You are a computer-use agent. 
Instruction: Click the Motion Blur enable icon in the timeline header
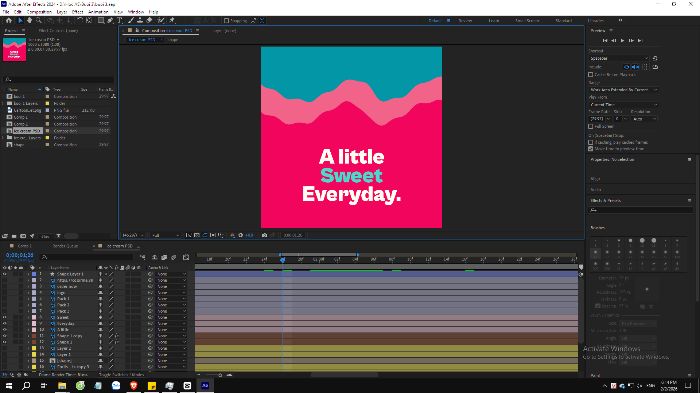pyautogui.click(x=174, y=257)
